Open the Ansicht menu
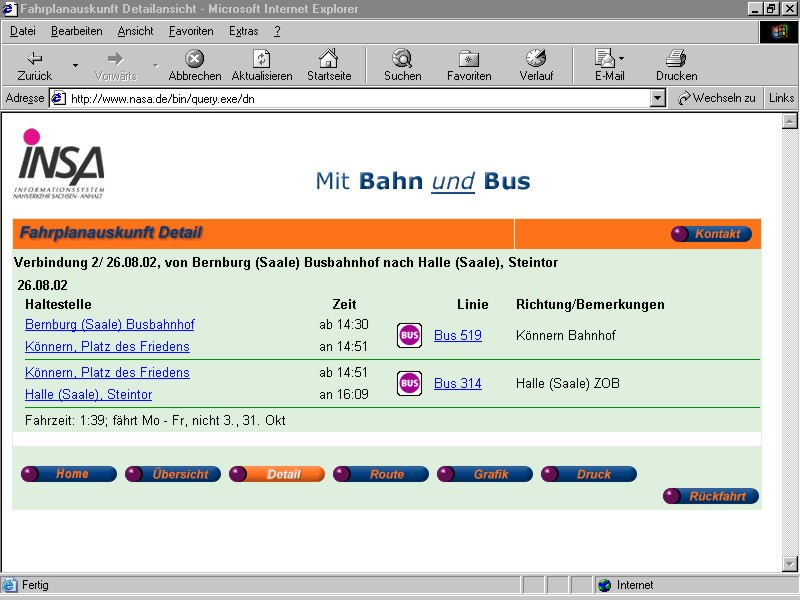Screen dimensions: 800x600 tap(135, 31)
